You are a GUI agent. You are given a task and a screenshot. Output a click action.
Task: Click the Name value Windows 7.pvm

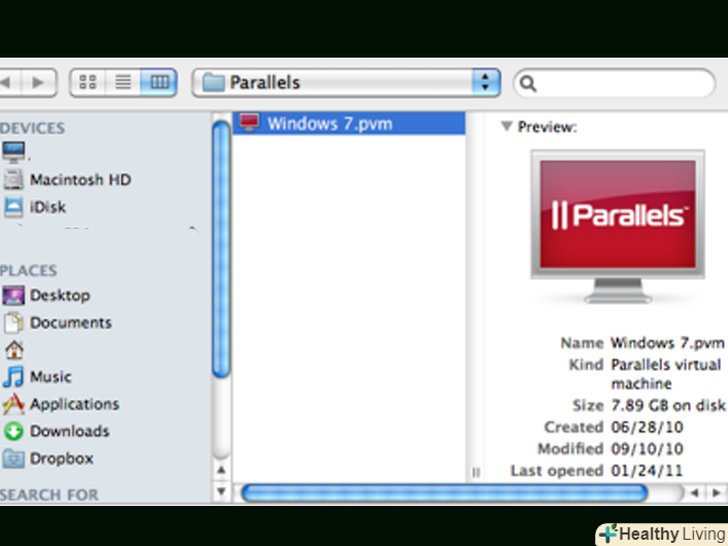tap(667, 343)
